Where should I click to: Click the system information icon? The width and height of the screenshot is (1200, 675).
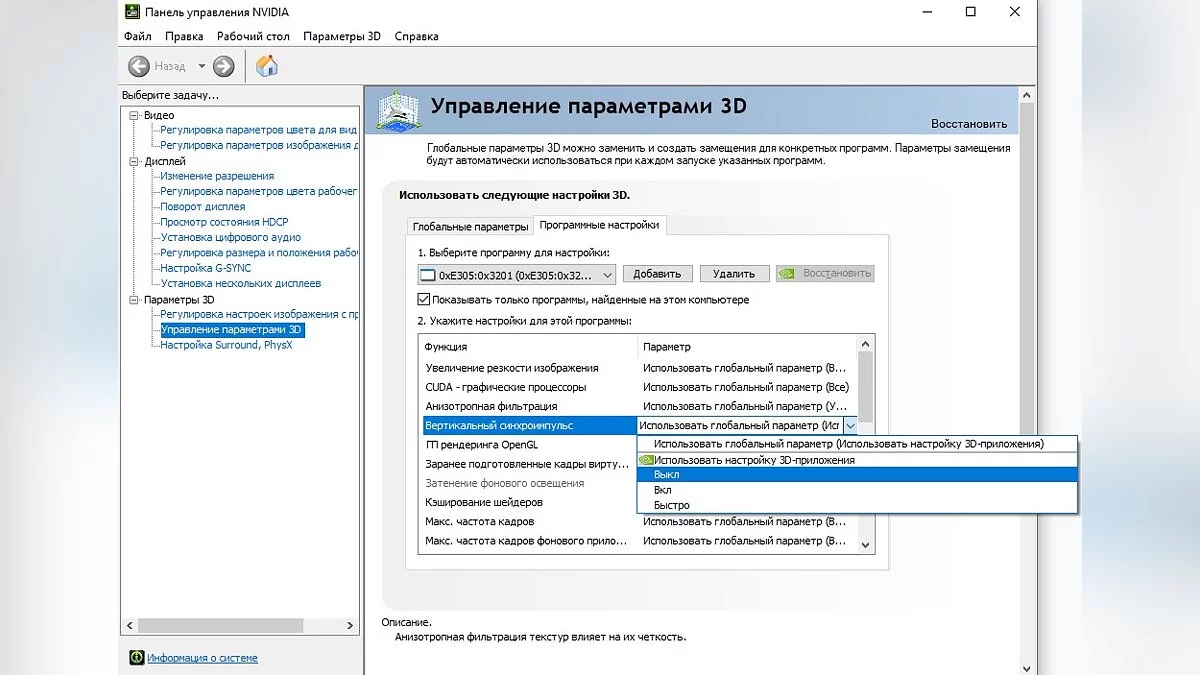137,658
